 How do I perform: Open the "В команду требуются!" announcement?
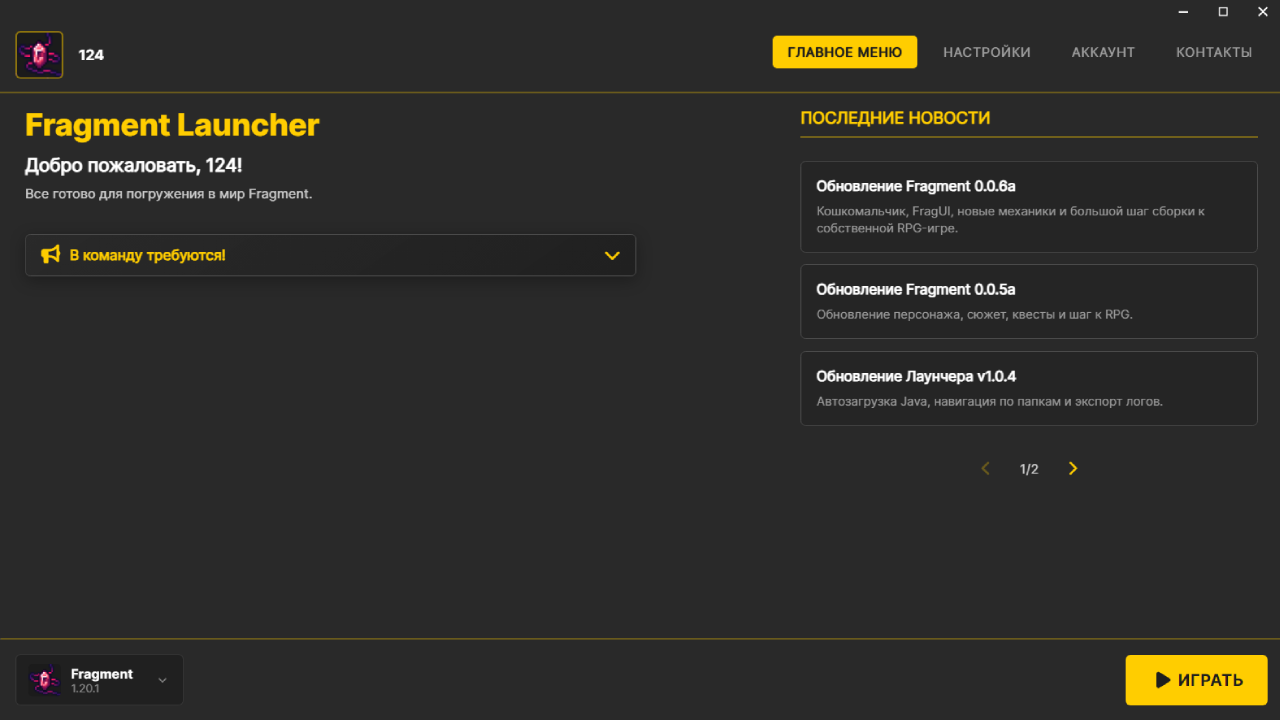[147, 255]
